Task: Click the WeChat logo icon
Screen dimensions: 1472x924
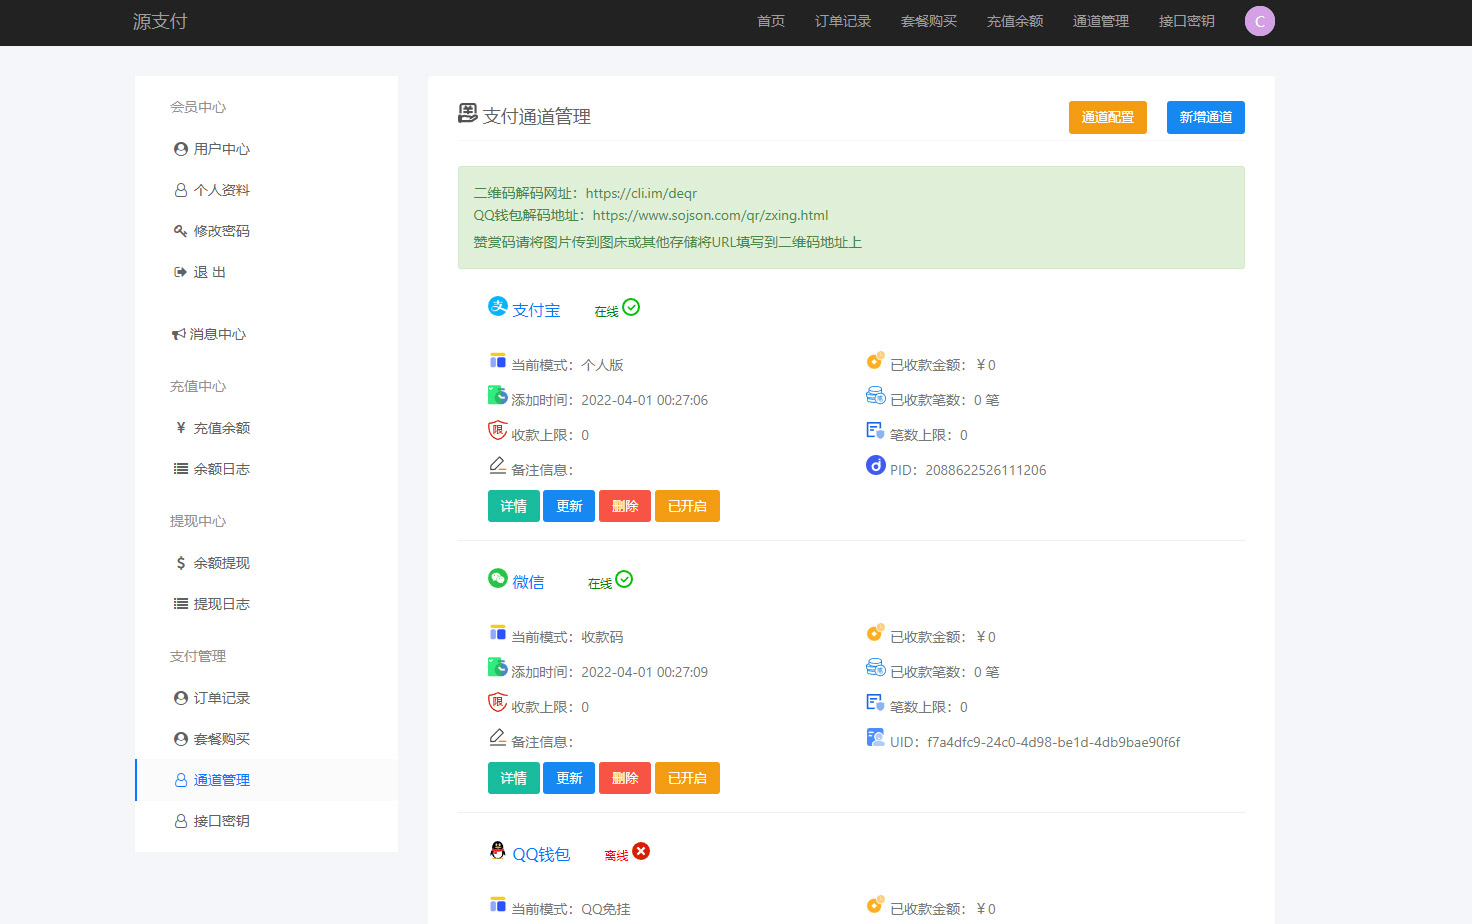Action: (x=497, y=578)
